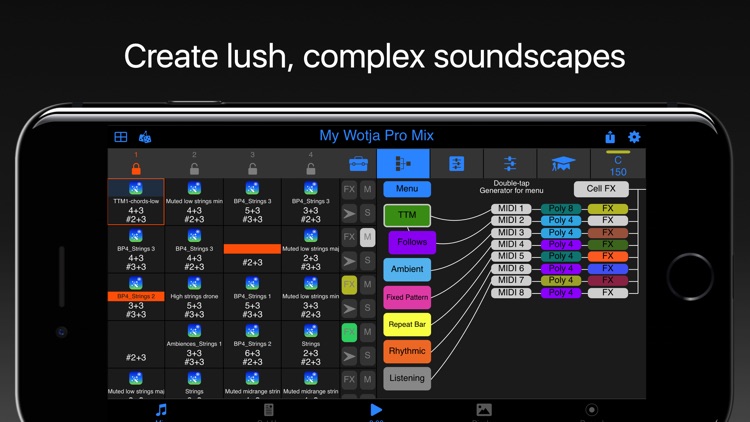Select the Listening generator
This screenshot has height=422, width=750.
coord(407,378)
